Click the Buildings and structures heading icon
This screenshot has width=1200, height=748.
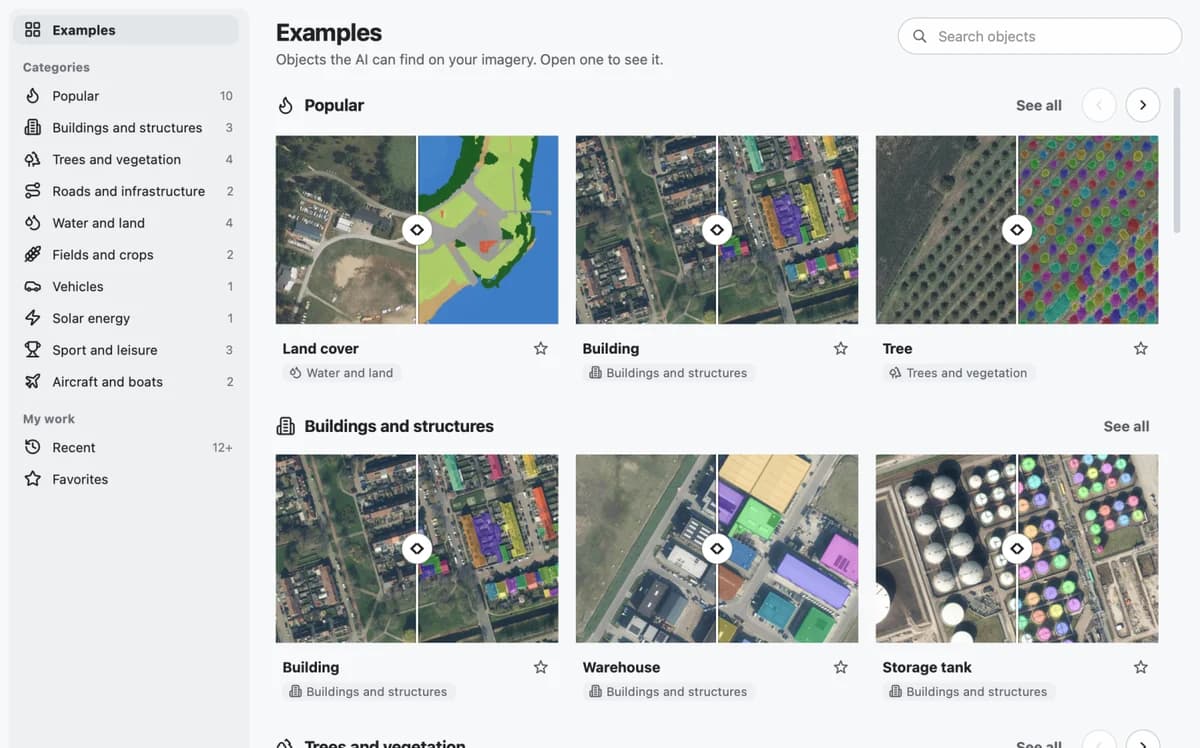pyautogui.click(x=286, y=426)
